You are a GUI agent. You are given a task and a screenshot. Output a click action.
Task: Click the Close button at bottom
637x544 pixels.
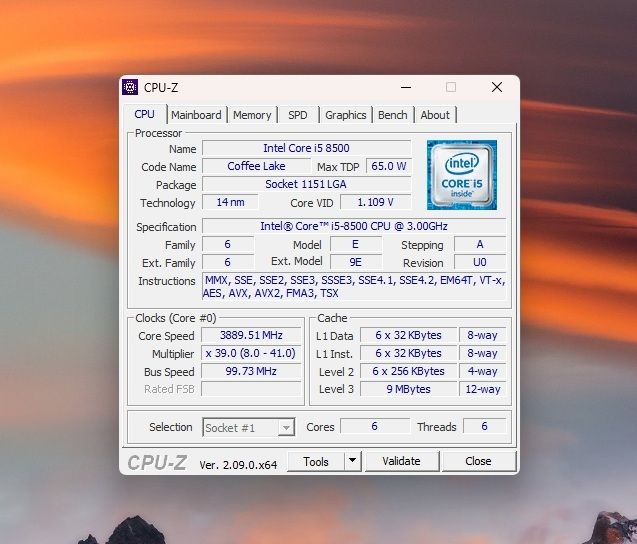pyautogui.click(x=479, y=461)
